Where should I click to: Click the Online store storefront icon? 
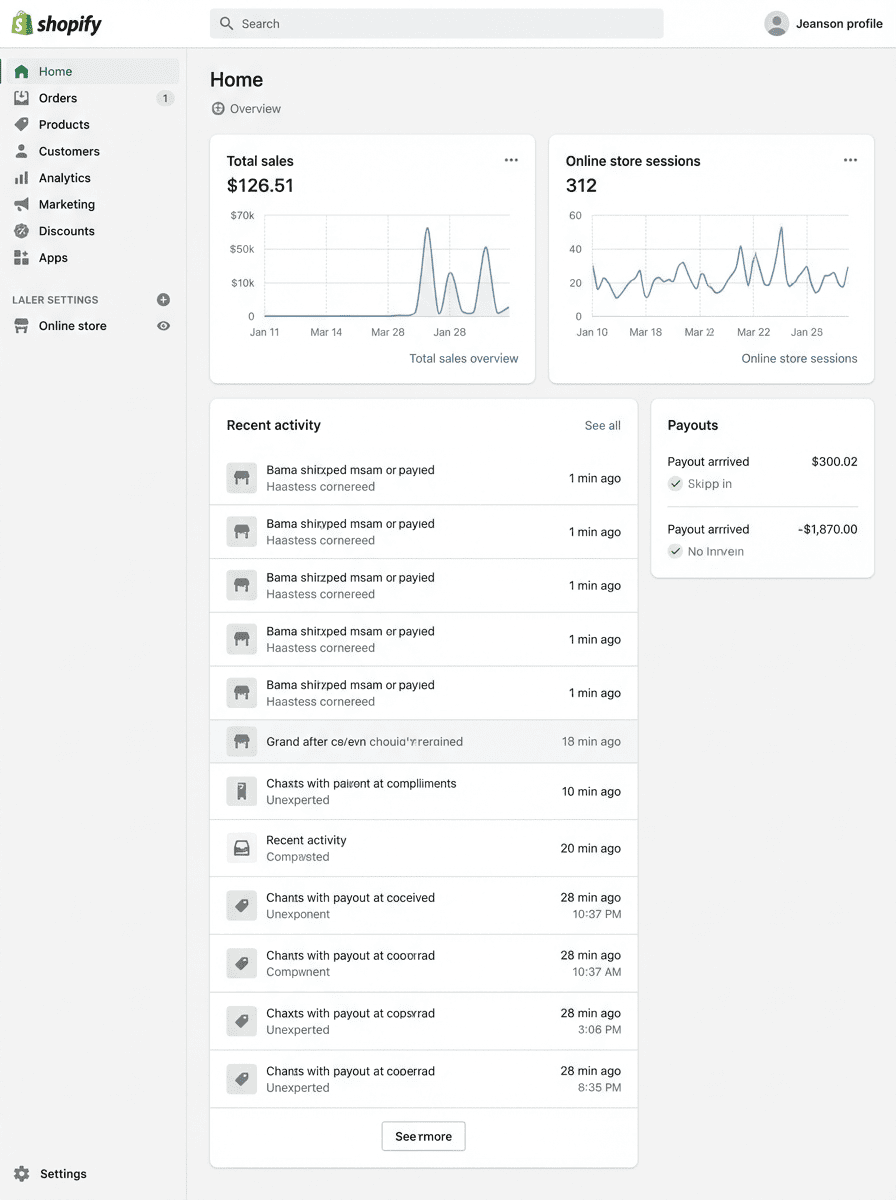tap(21, 326)
